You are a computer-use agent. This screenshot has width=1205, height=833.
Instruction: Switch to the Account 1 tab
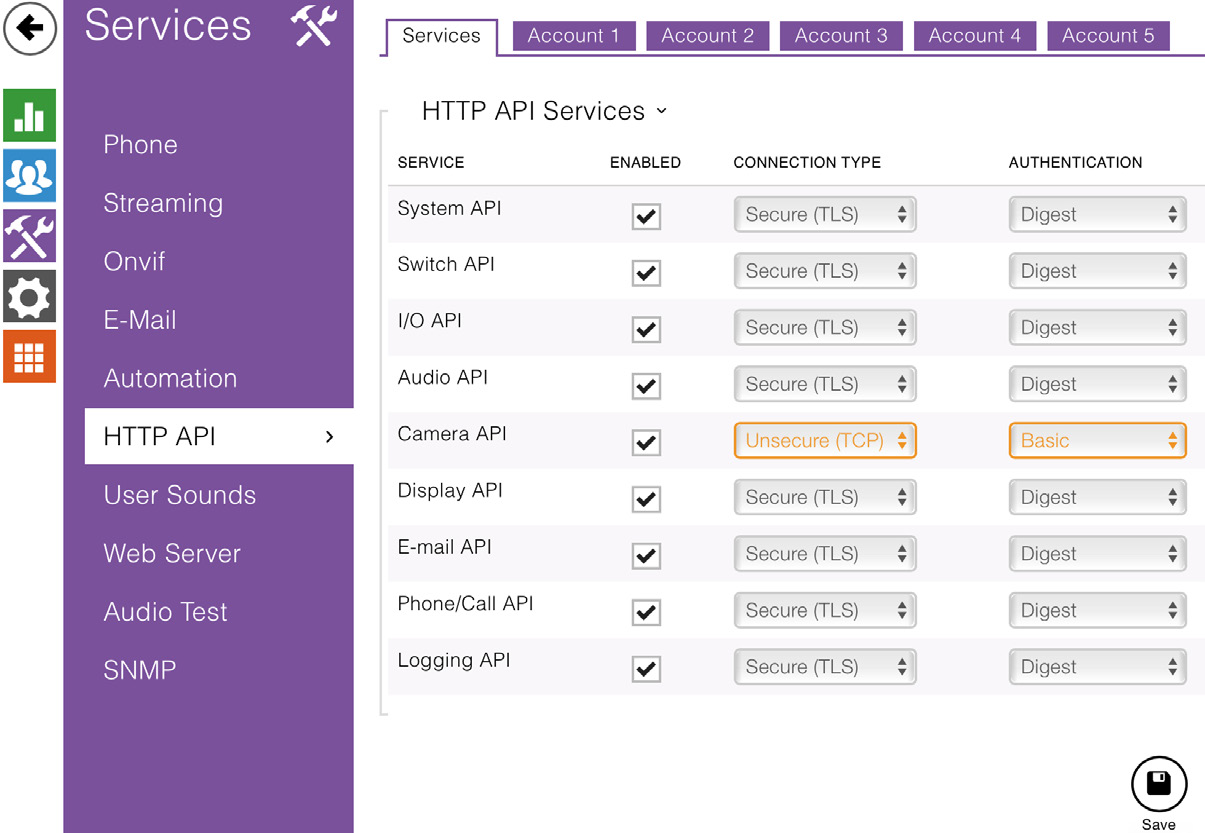[x=574, y=36]
